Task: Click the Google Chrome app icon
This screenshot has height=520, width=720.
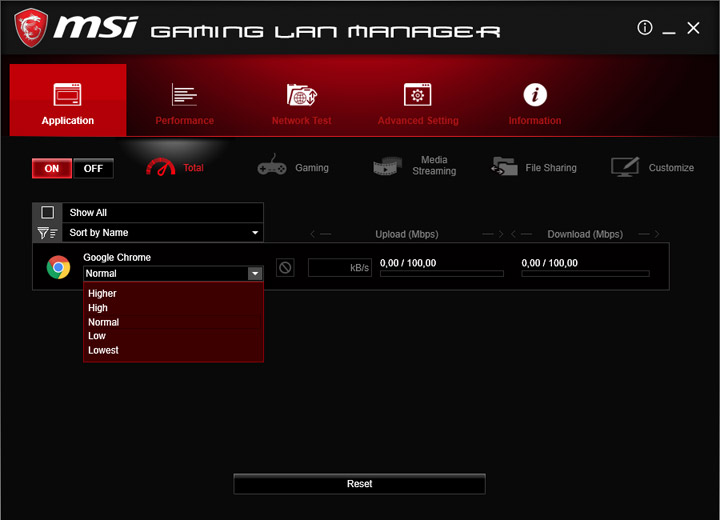Action: tap(58, 267)
